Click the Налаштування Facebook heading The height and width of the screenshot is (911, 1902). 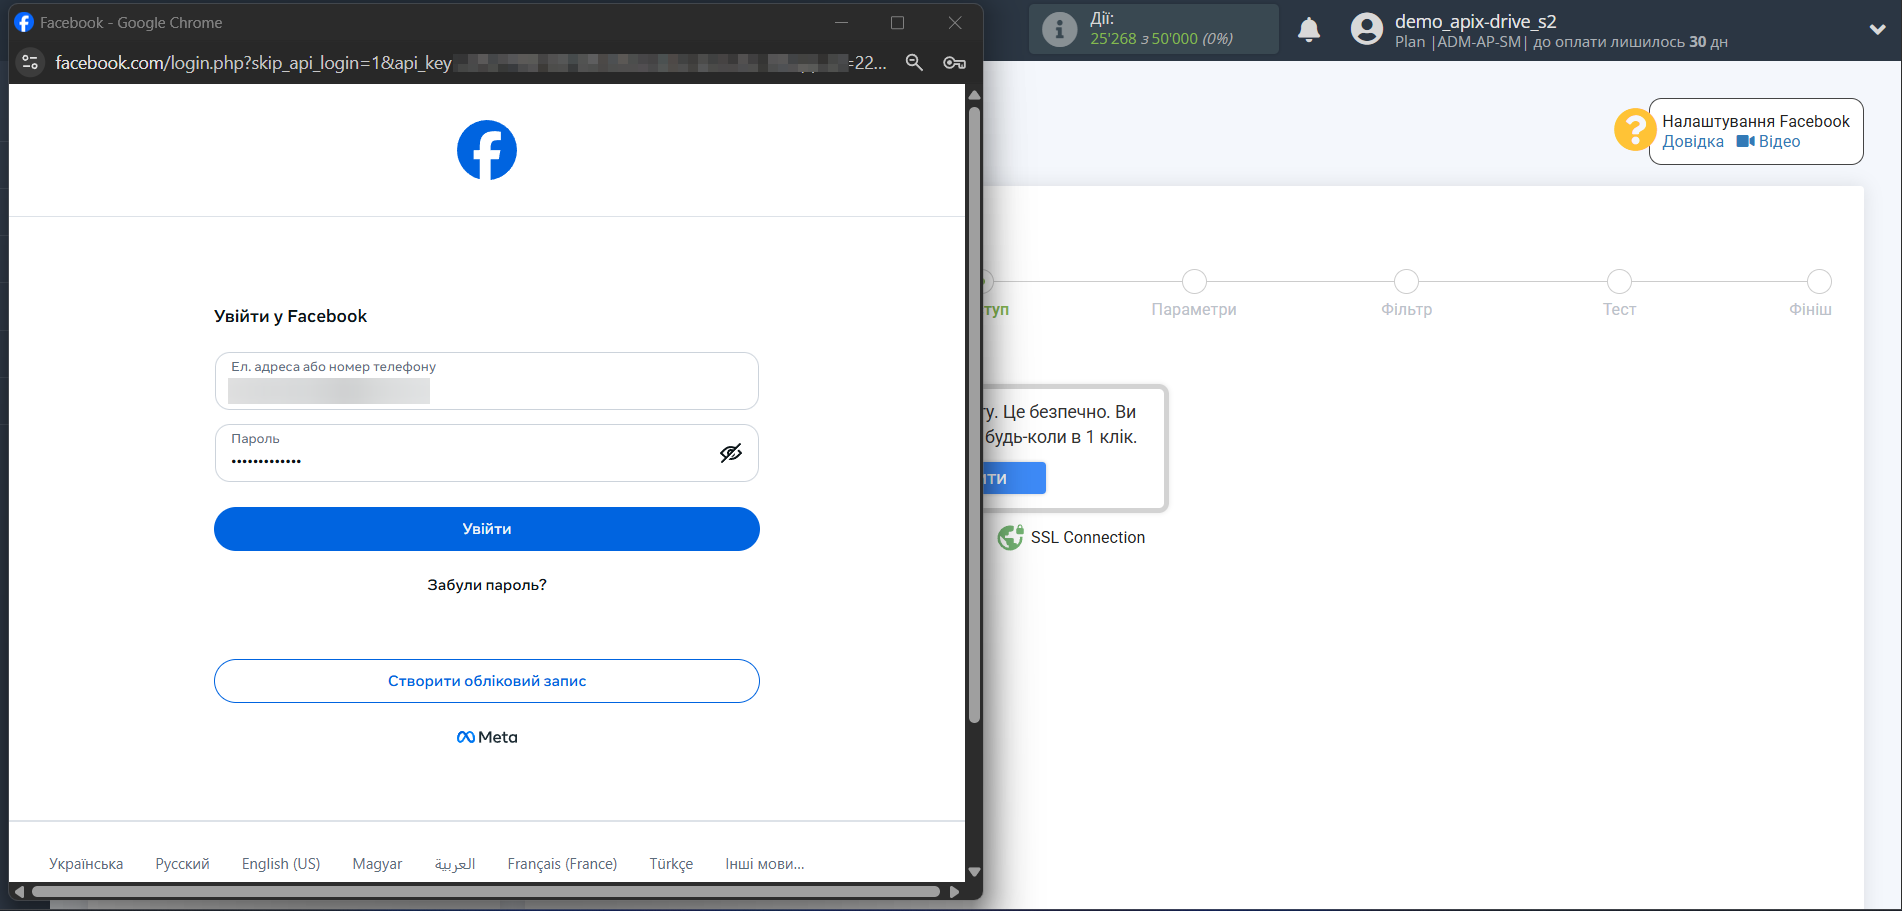[1756, 121]
